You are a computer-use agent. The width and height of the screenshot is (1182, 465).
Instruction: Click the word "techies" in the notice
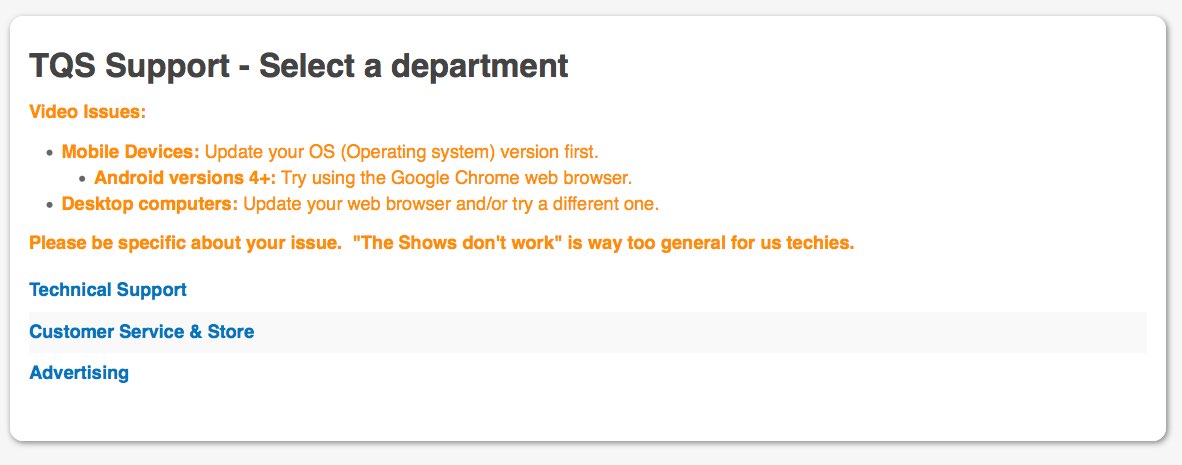(x=818, y=244)
